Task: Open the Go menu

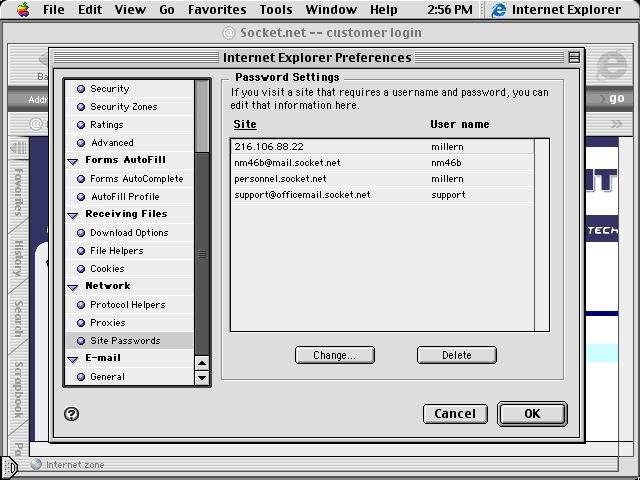Action: point(167,9)
